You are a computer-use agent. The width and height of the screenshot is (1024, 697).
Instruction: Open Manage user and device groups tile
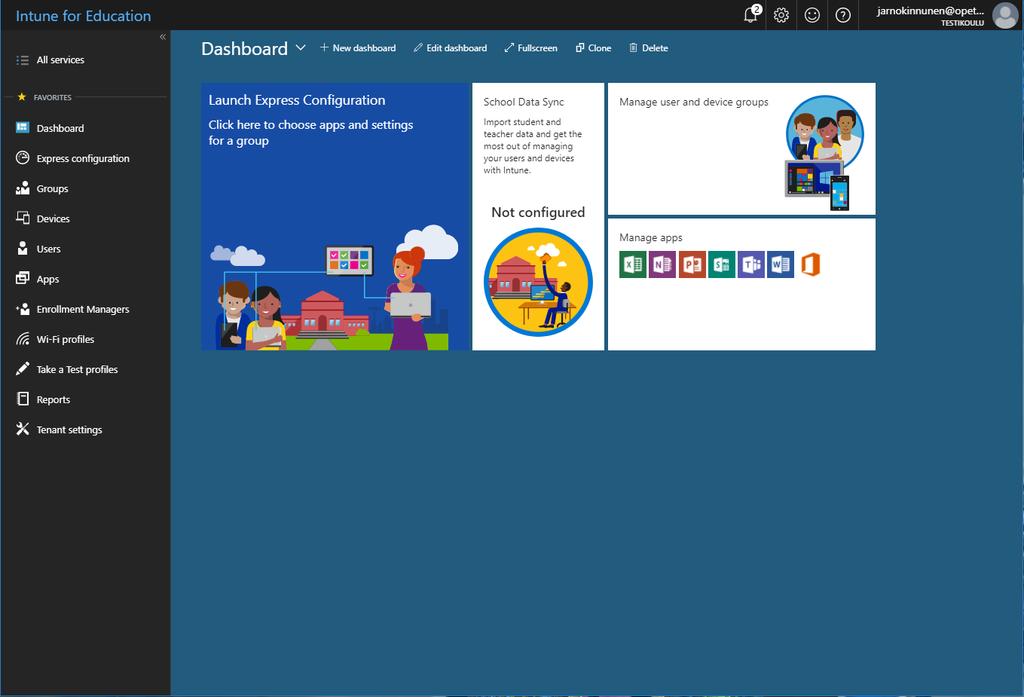(x=741, y=148)
